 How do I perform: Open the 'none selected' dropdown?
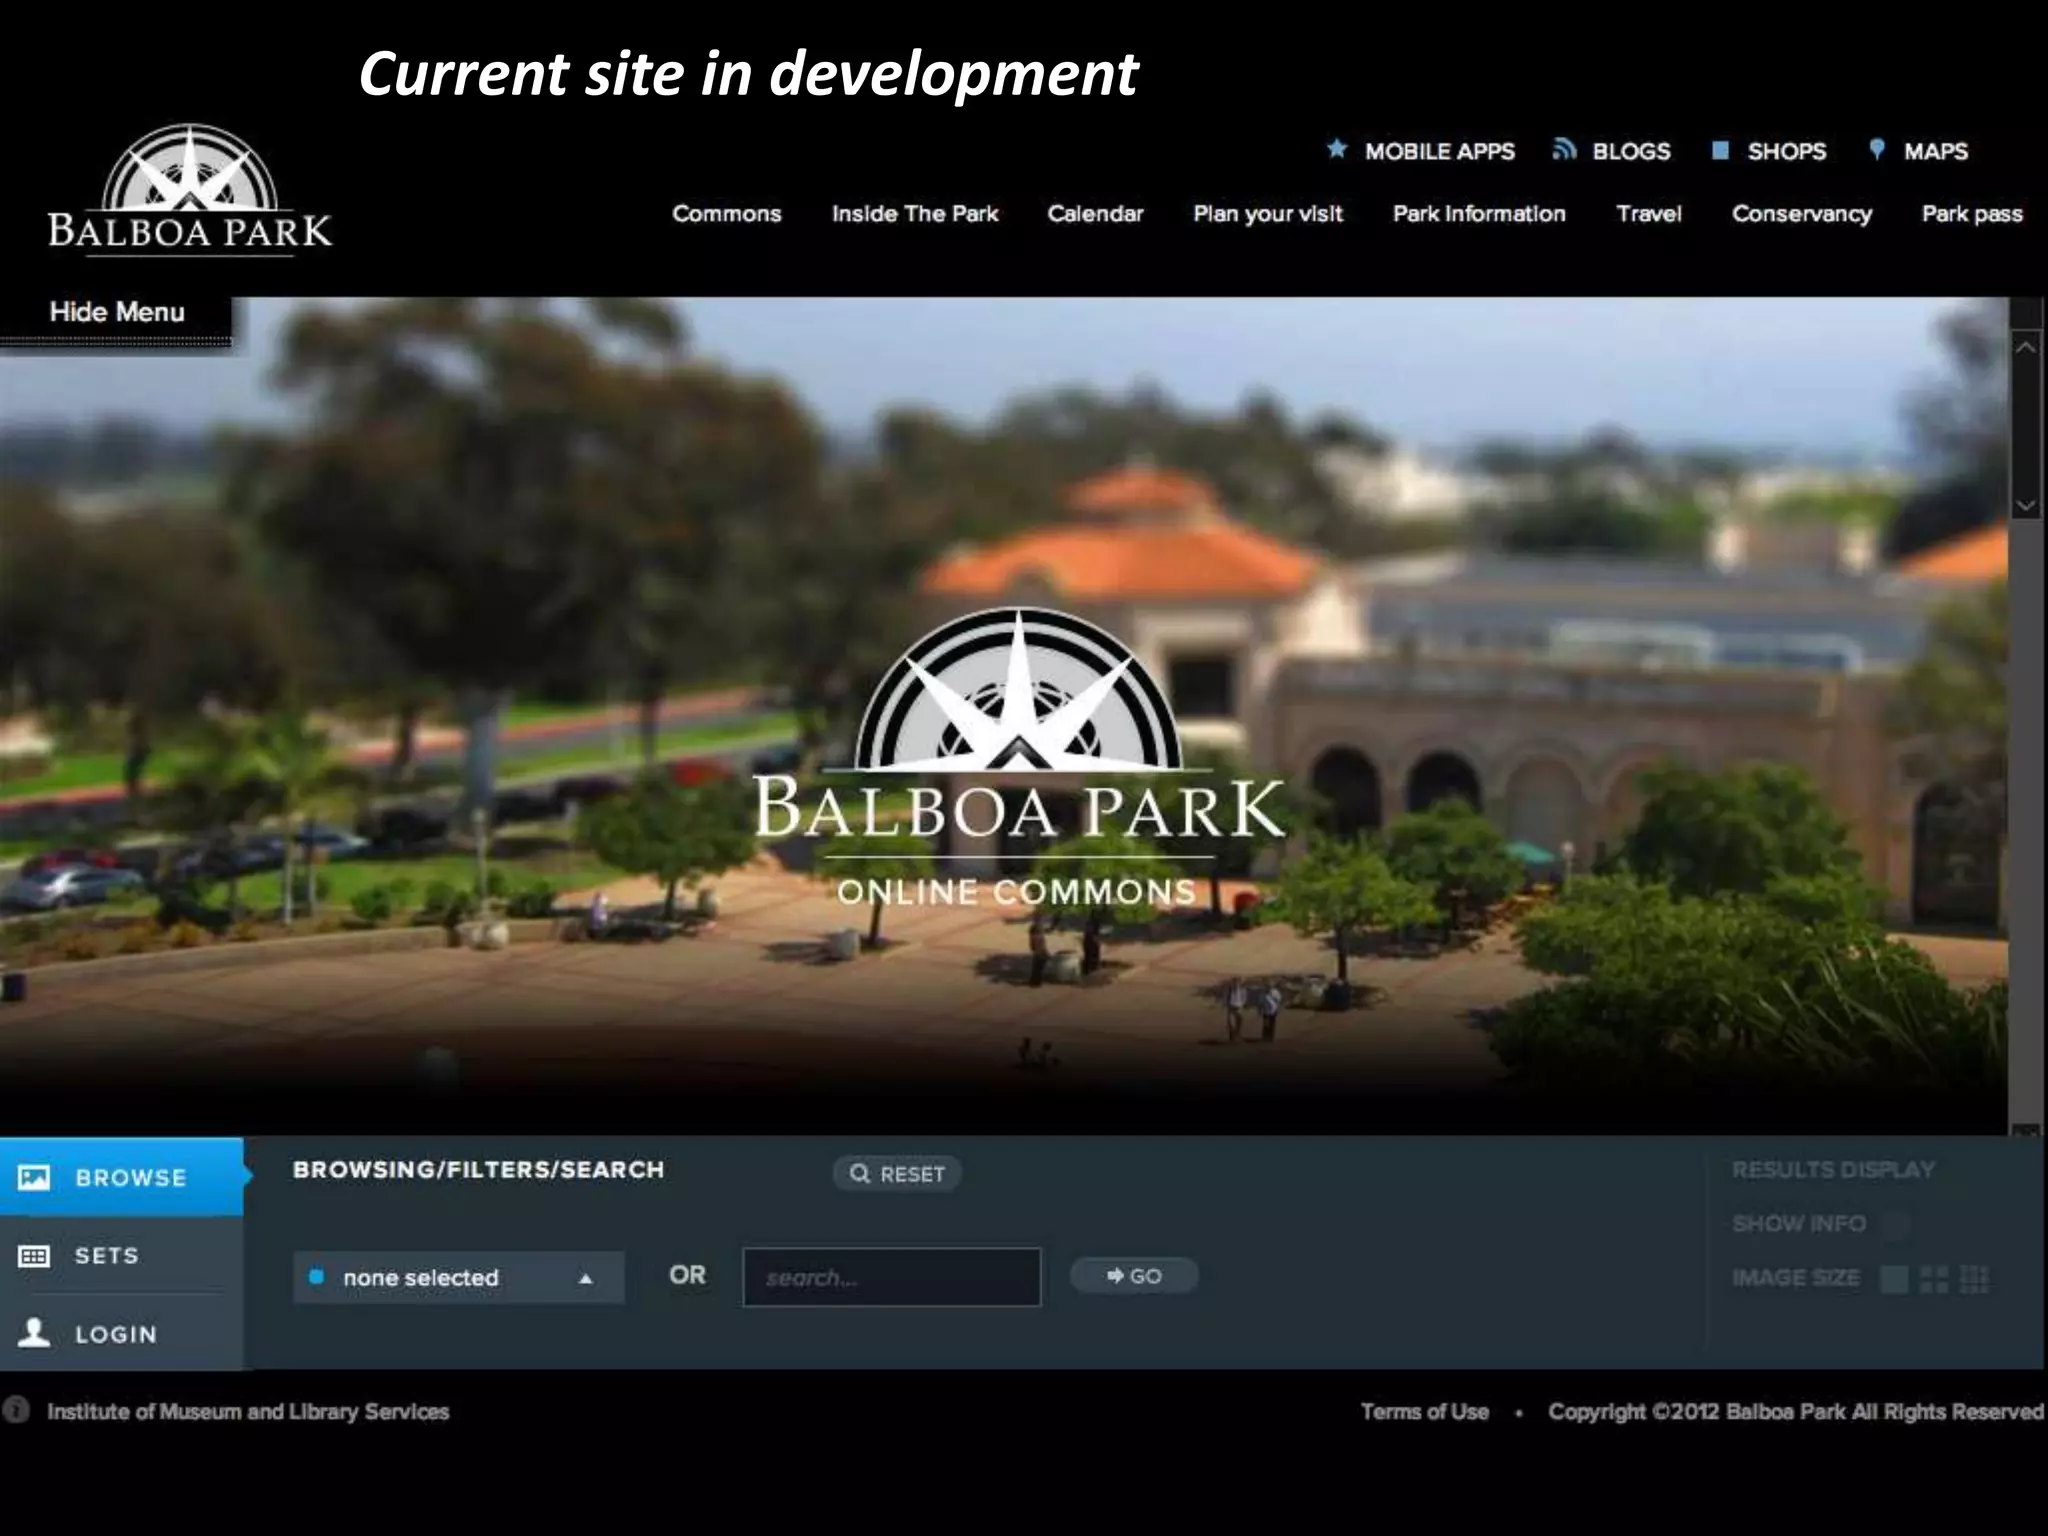459,1277
